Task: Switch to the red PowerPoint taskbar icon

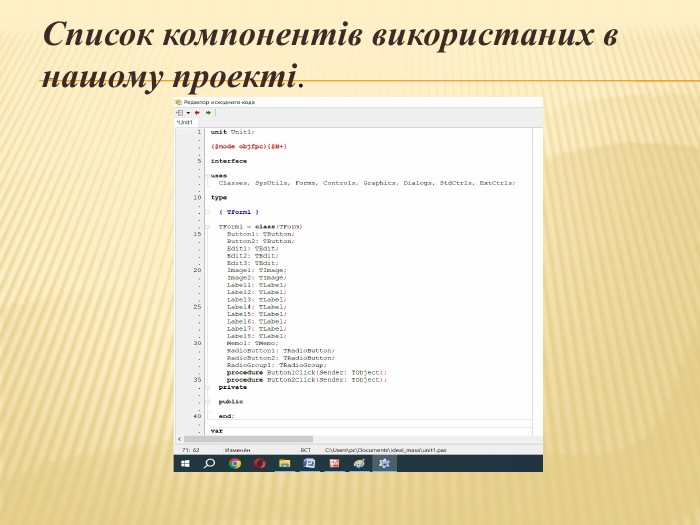Action: pyautogui.click(x=334, y=464)
